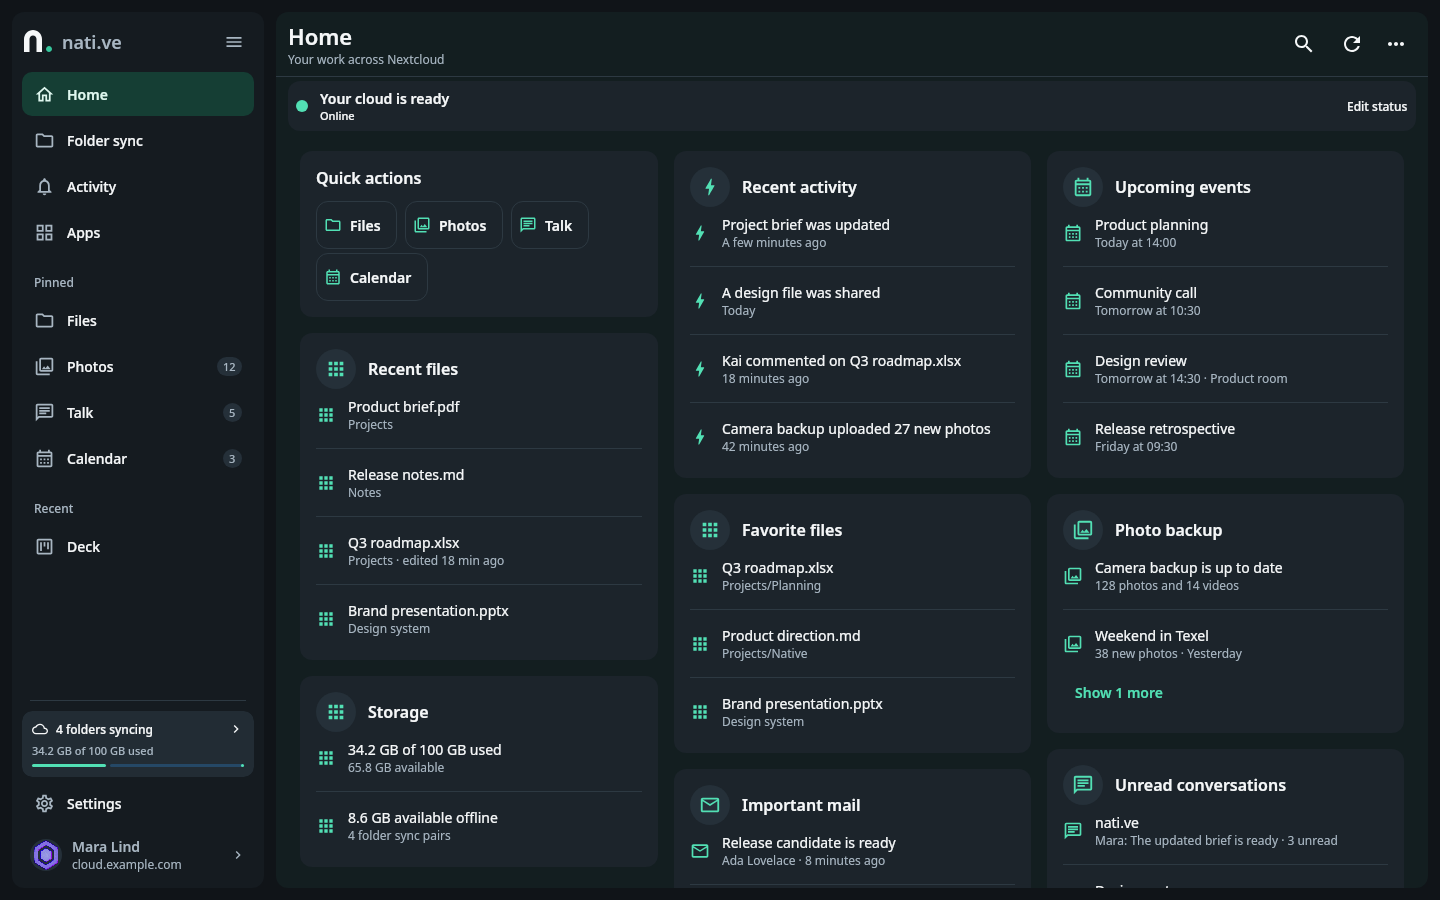Go to Home in sidebar

pyautogui.click(x=138, y=95)
